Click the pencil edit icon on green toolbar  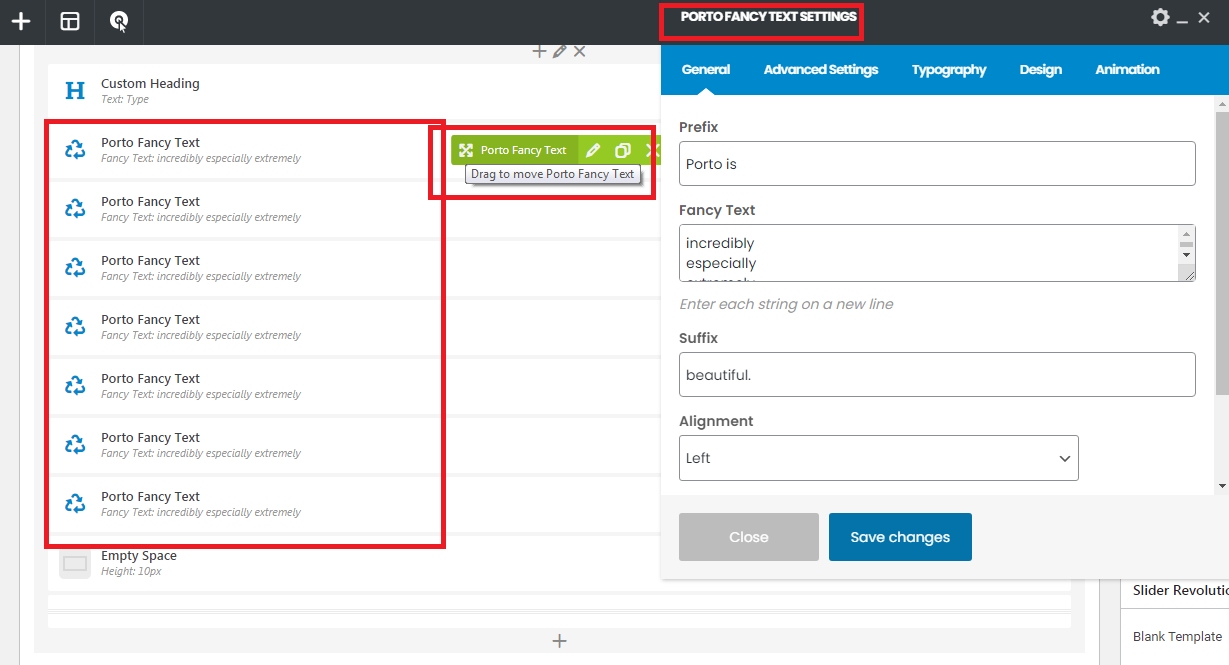pos(593,150)
